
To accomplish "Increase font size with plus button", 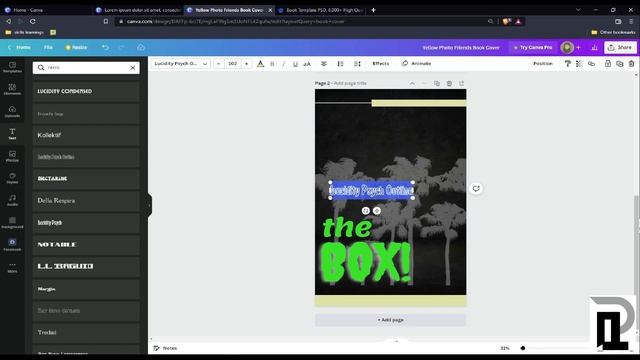I will (247, 64).
